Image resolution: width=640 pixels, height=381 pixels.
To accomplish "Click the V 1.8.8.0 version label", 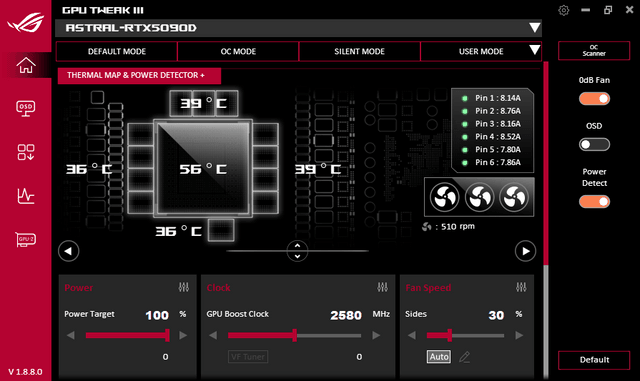I will pyautogui.click(x=25, y=372).
